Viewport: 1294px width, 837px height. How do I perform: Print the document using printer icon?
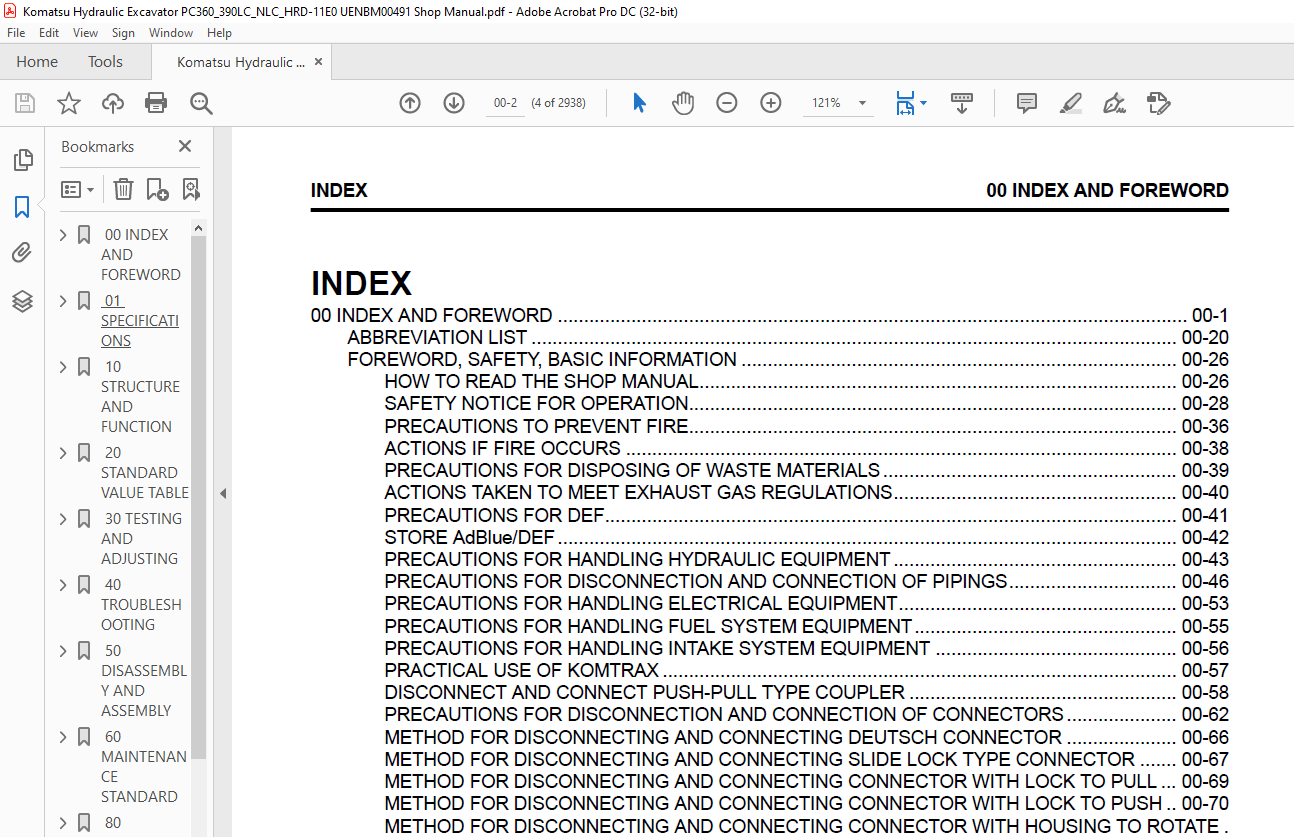[x=156, y=103]
